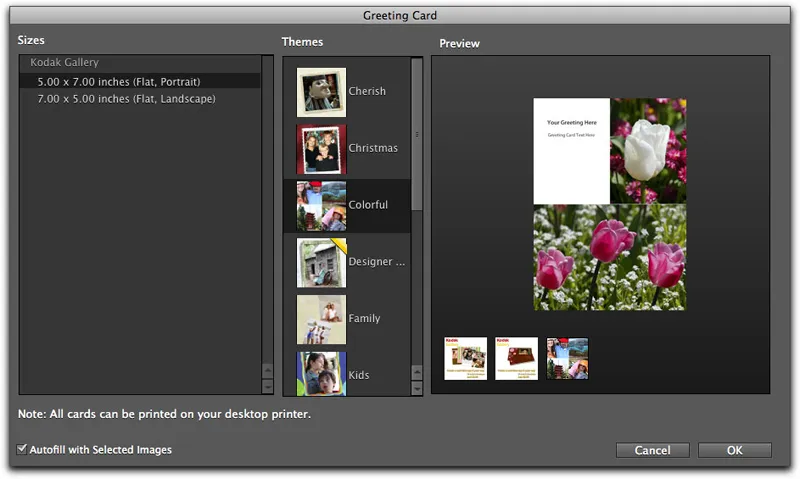Select the Christmas theme thumbnail

point(321,149)
